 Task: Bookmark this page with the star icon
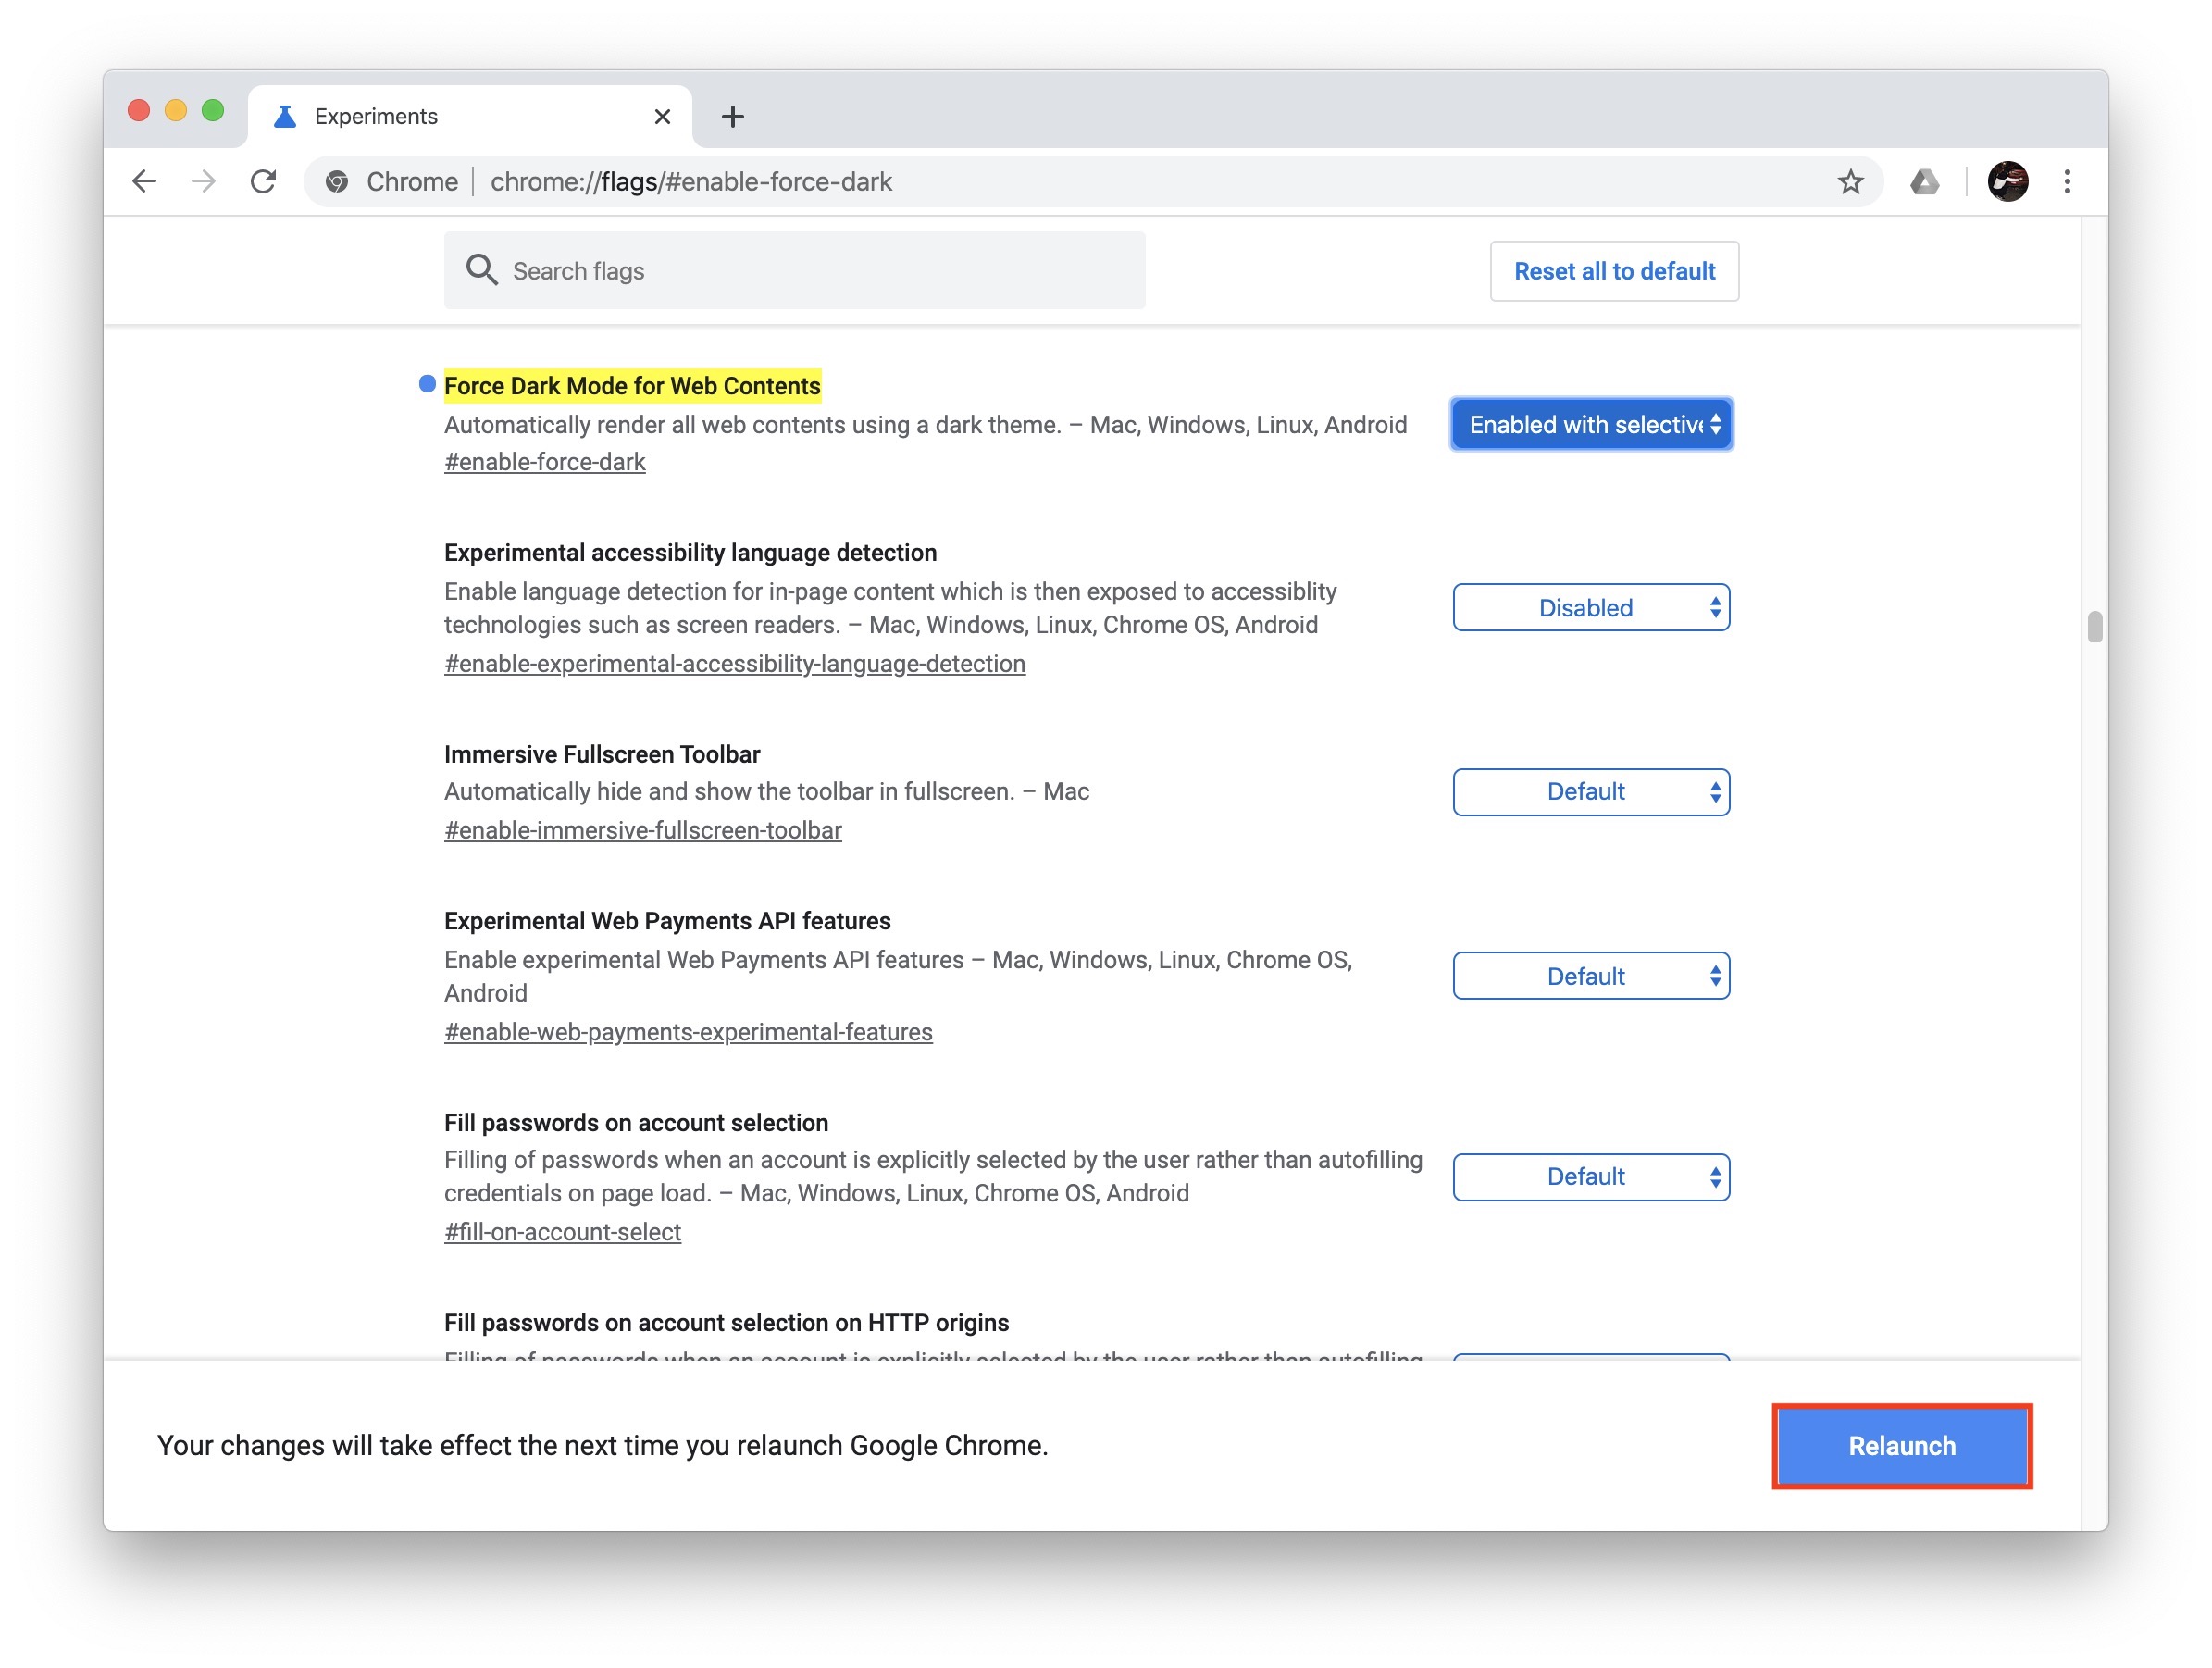click(x=1850, y=182)
